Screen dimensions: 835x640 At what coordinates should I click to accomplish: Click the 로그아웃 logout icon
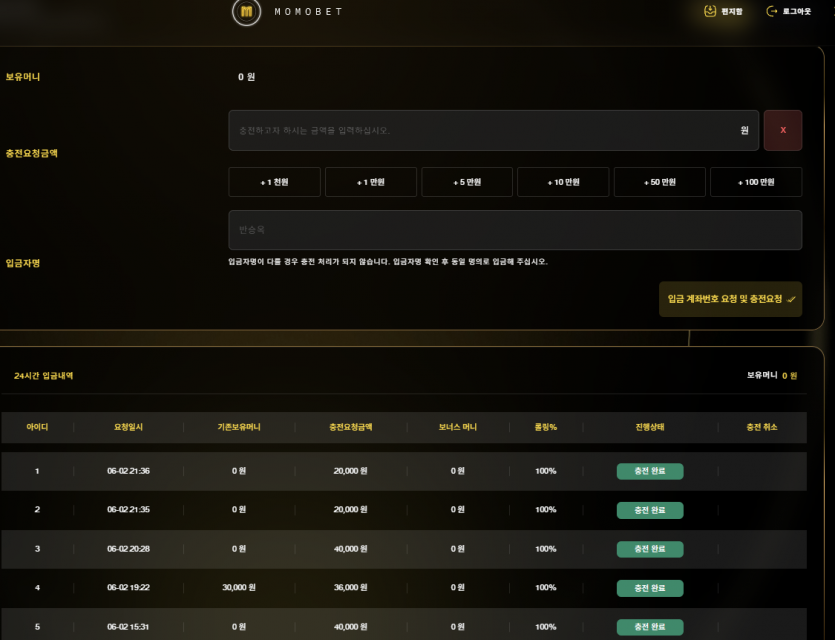click(x=771, y=11)
